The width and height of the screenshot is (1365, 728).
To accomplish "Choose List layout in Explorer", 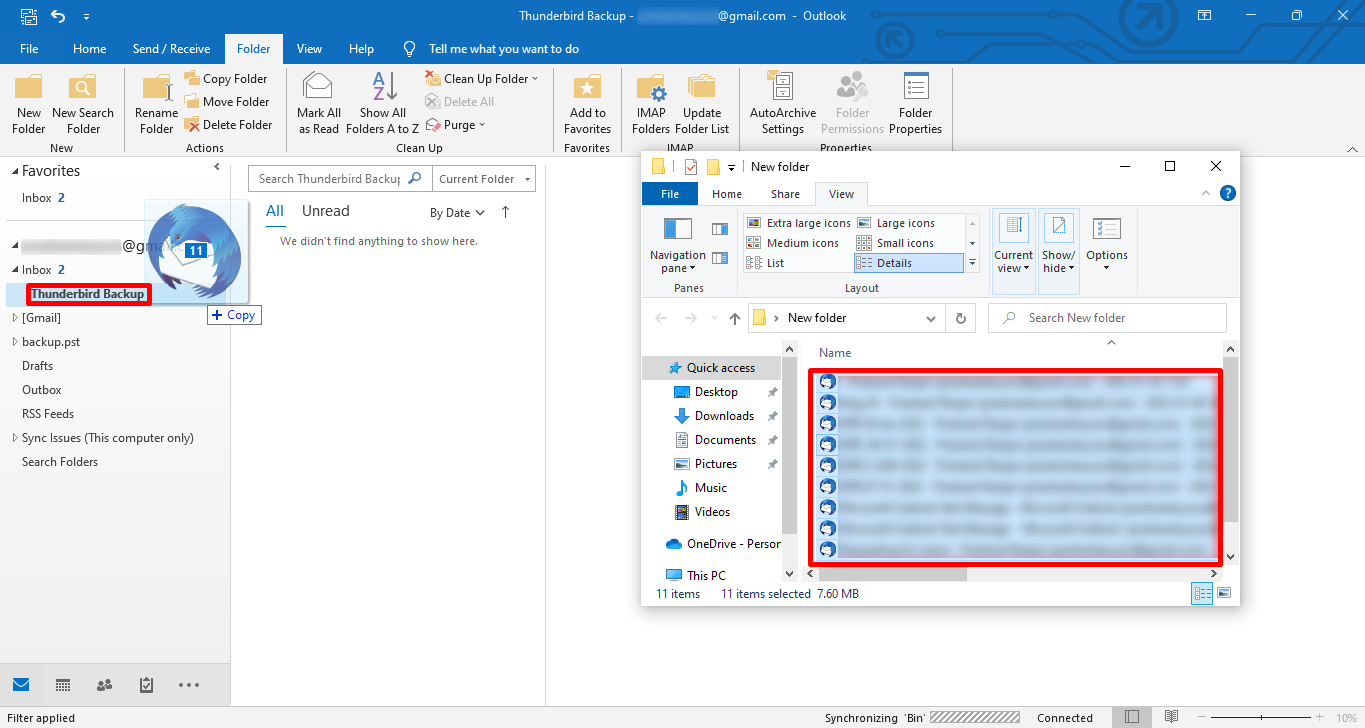I will (765, 263).
